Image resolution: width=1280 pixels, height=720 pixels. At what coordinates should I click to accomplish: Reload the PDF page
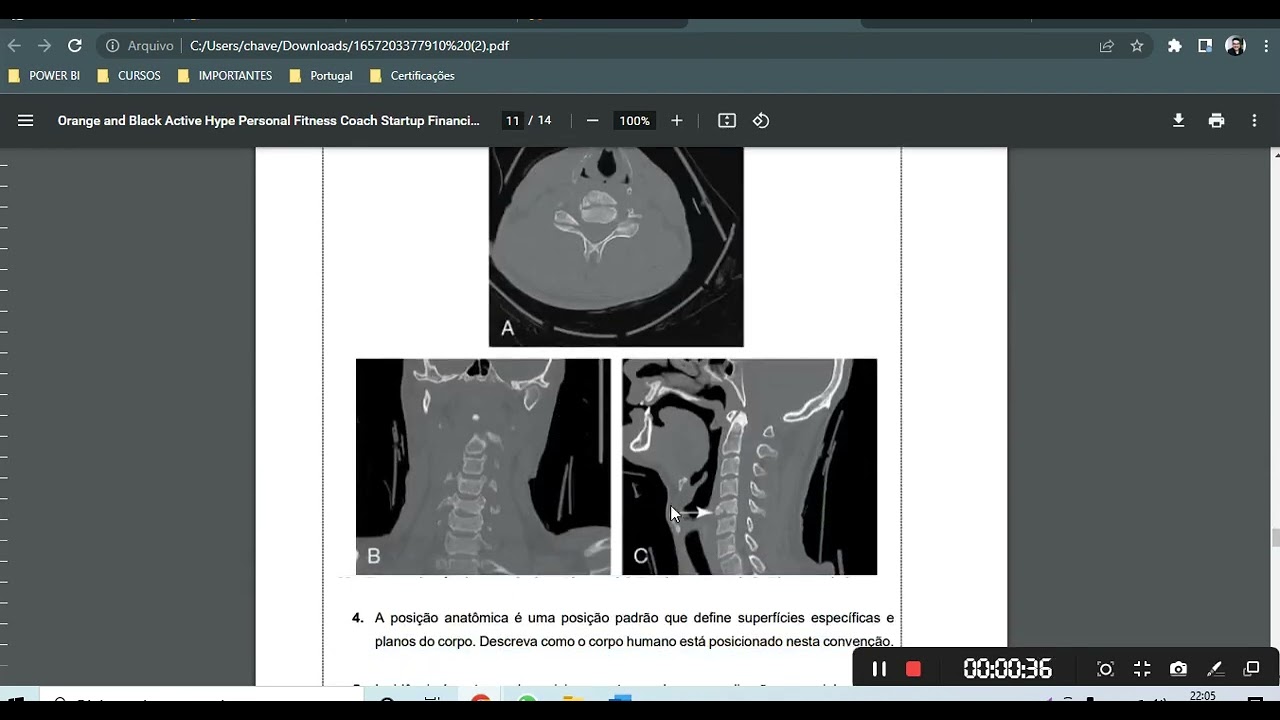(75, 45)
